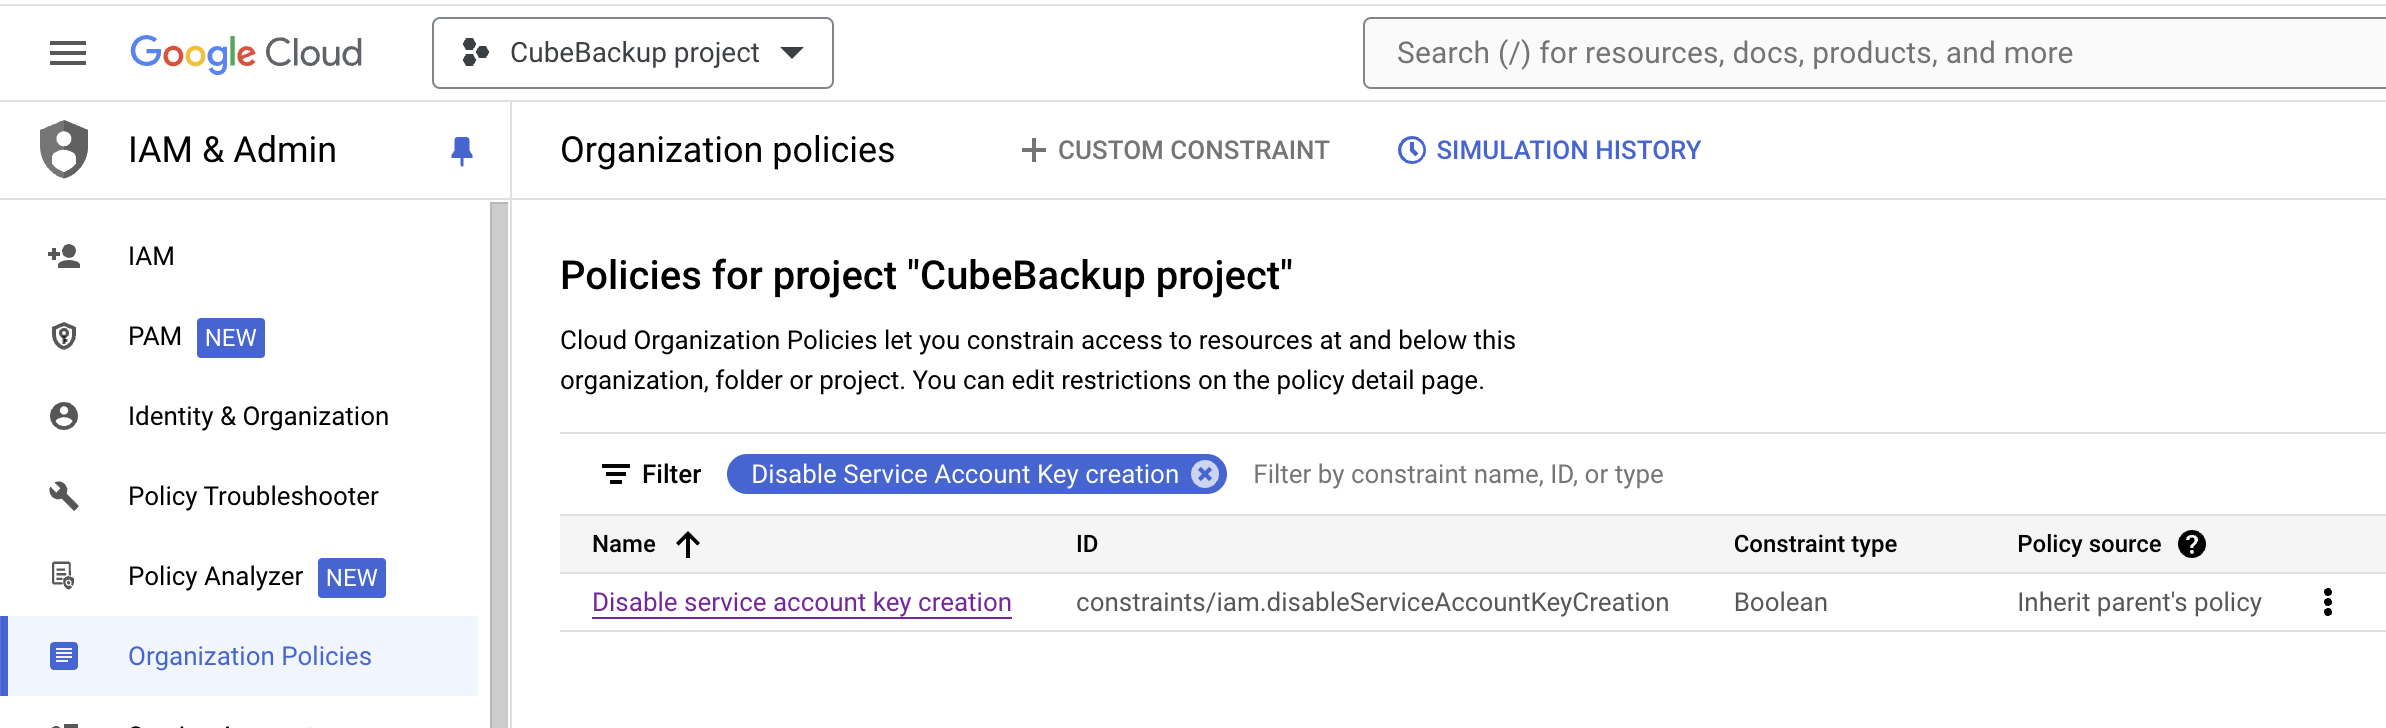Click the clock icon beside Simulation History
This screenshot has height=728, width=2386.
(x=1411, y=150)
